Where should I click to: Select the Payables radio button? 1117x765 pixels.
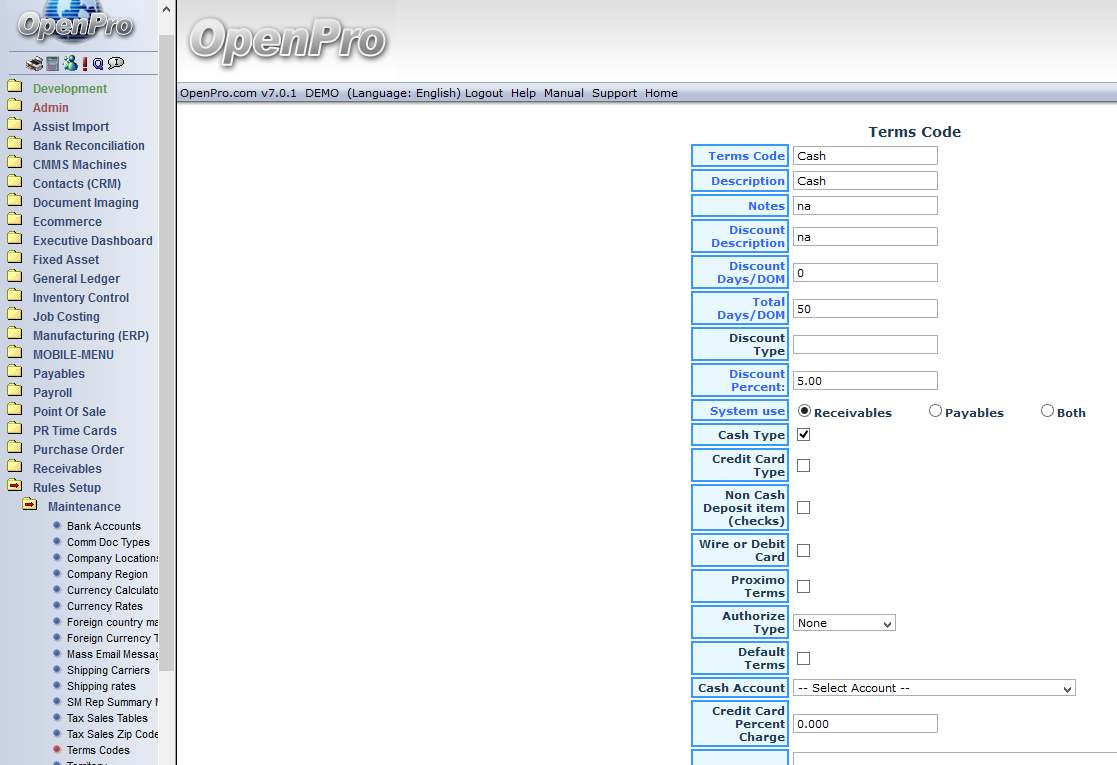pyautogui.click(x=935, y=411)
